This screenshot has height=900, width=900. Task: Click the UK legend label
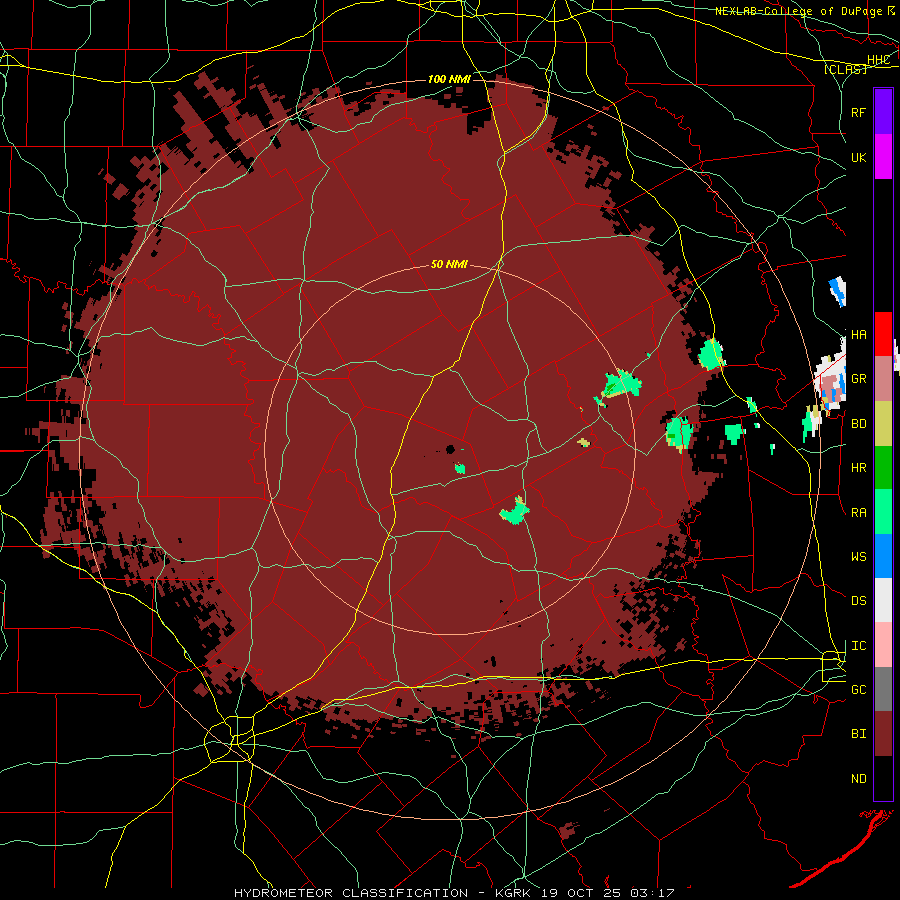click(x=859, y=158)
